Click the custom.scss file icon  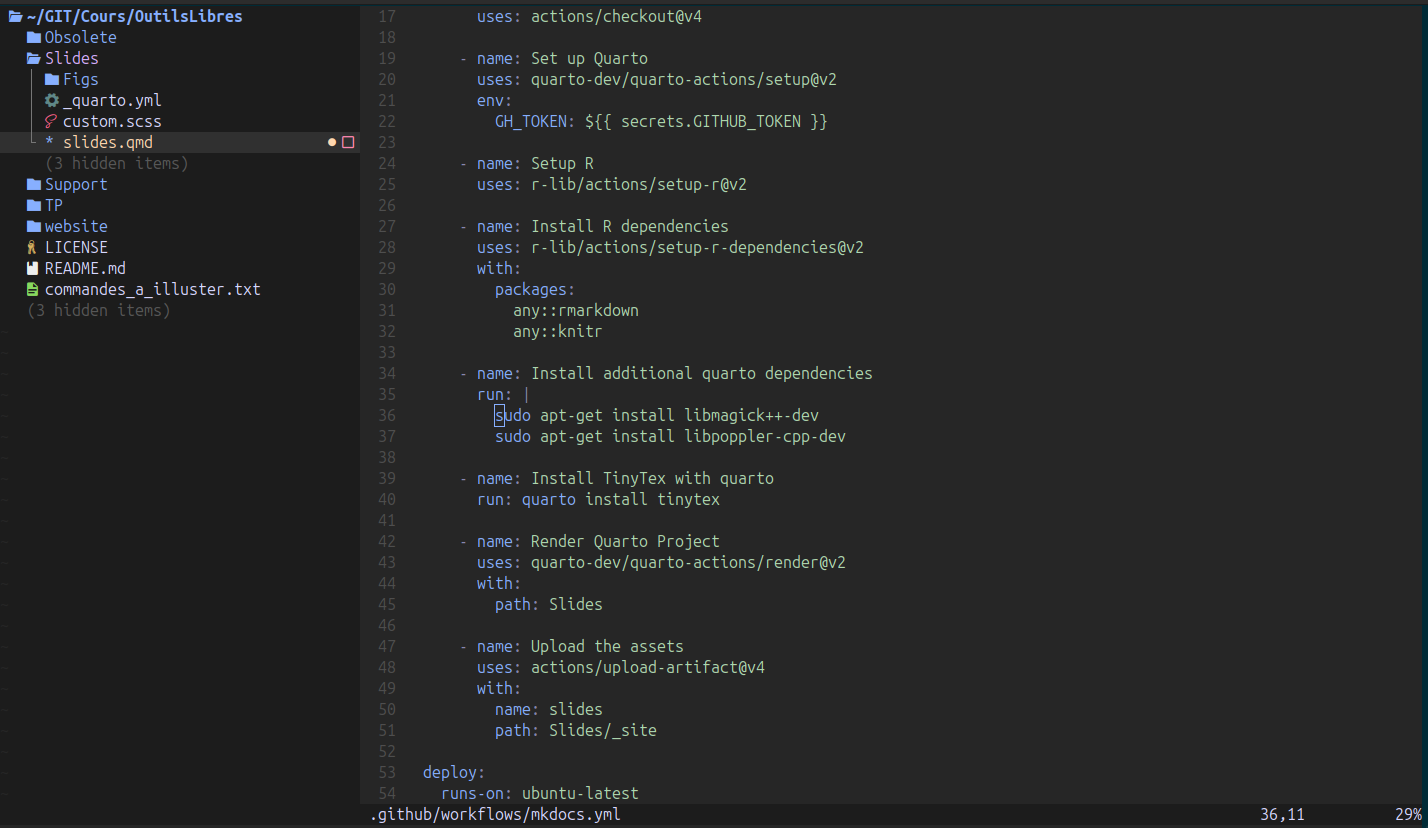coord(52,122)
